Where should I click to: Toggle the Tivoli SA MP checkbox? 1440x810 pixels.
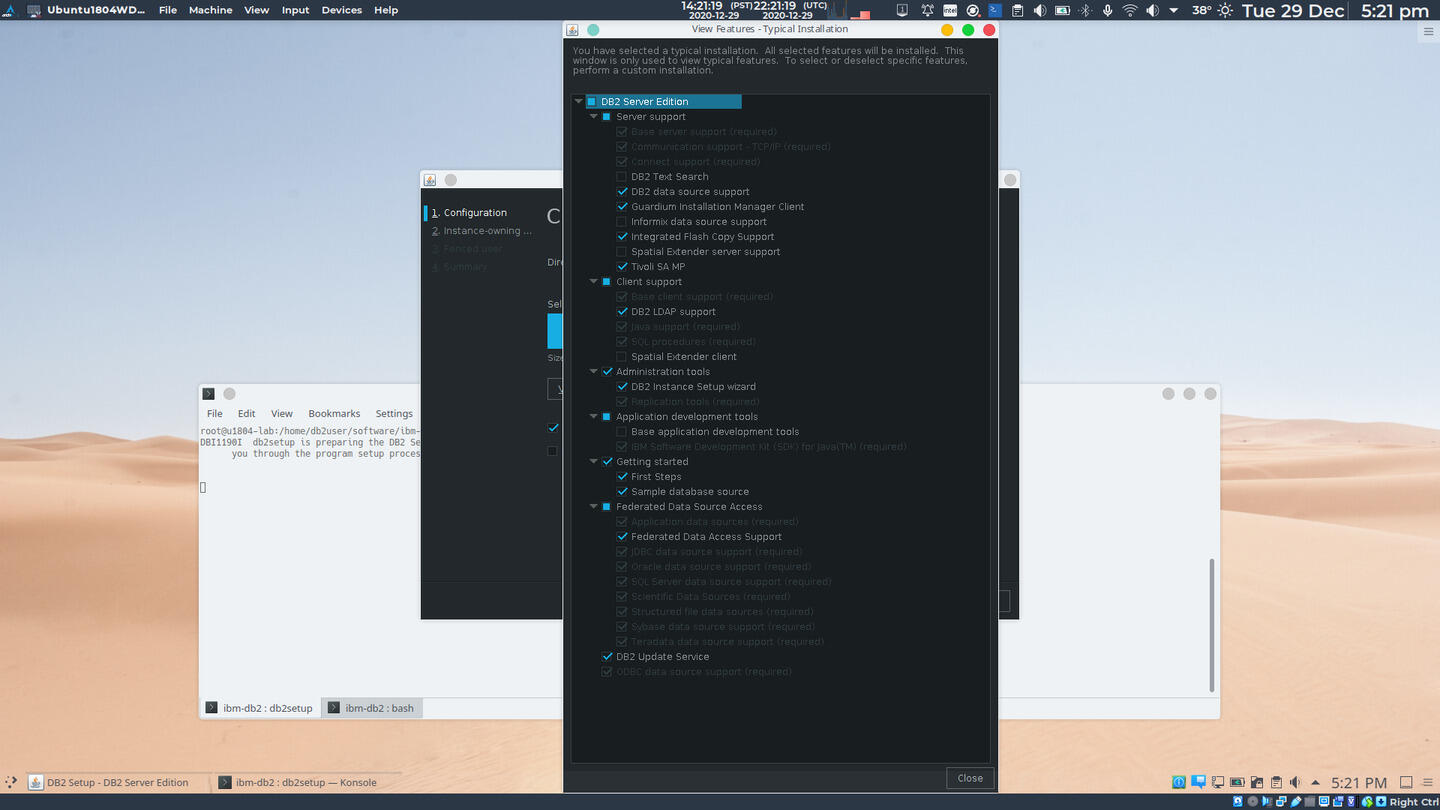click(x=622, y=267)
